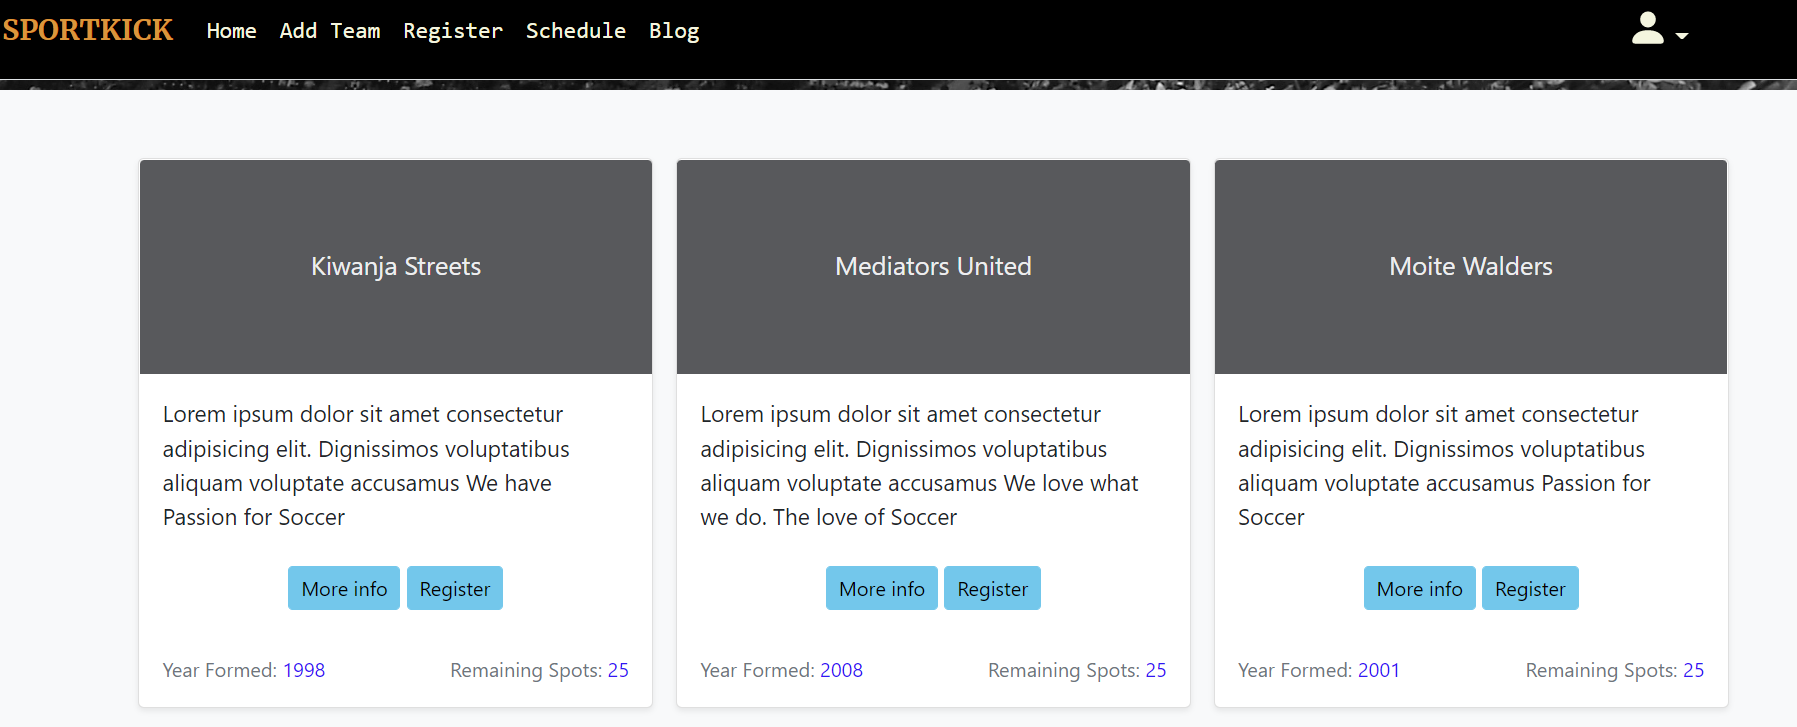
Task: Click More info for Mediators United
Action: tap(882, 588)
